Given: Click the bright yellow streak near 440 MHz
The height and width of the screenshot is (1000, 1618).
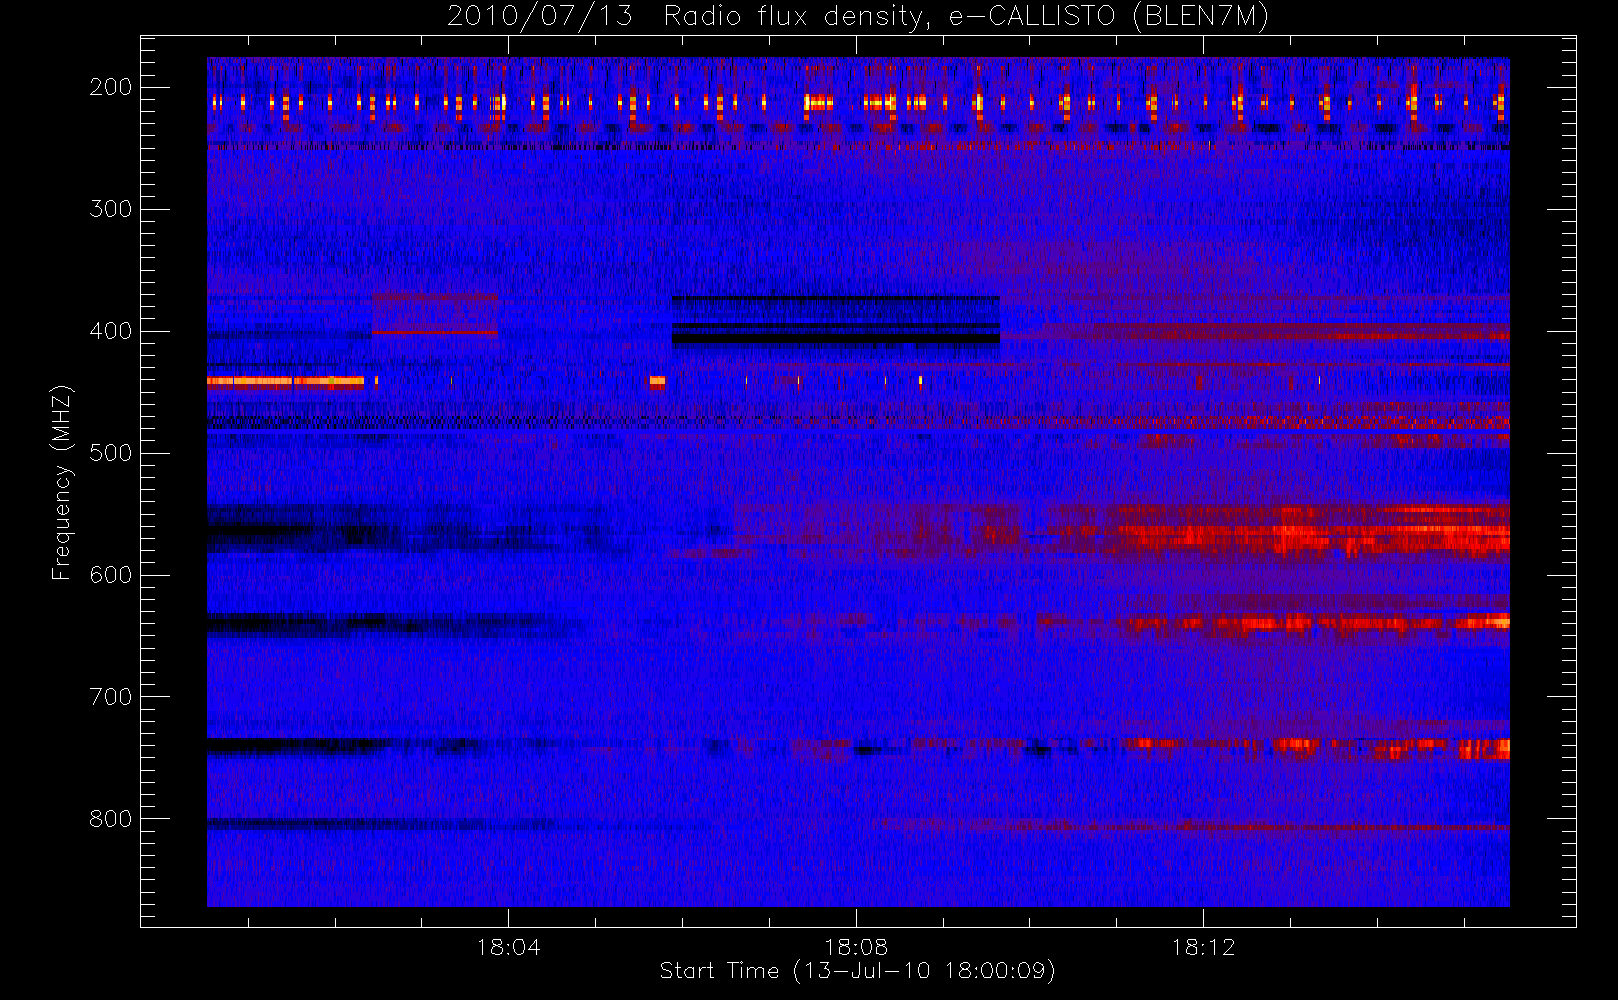Looking at the screenshot, I should (285, 381).
